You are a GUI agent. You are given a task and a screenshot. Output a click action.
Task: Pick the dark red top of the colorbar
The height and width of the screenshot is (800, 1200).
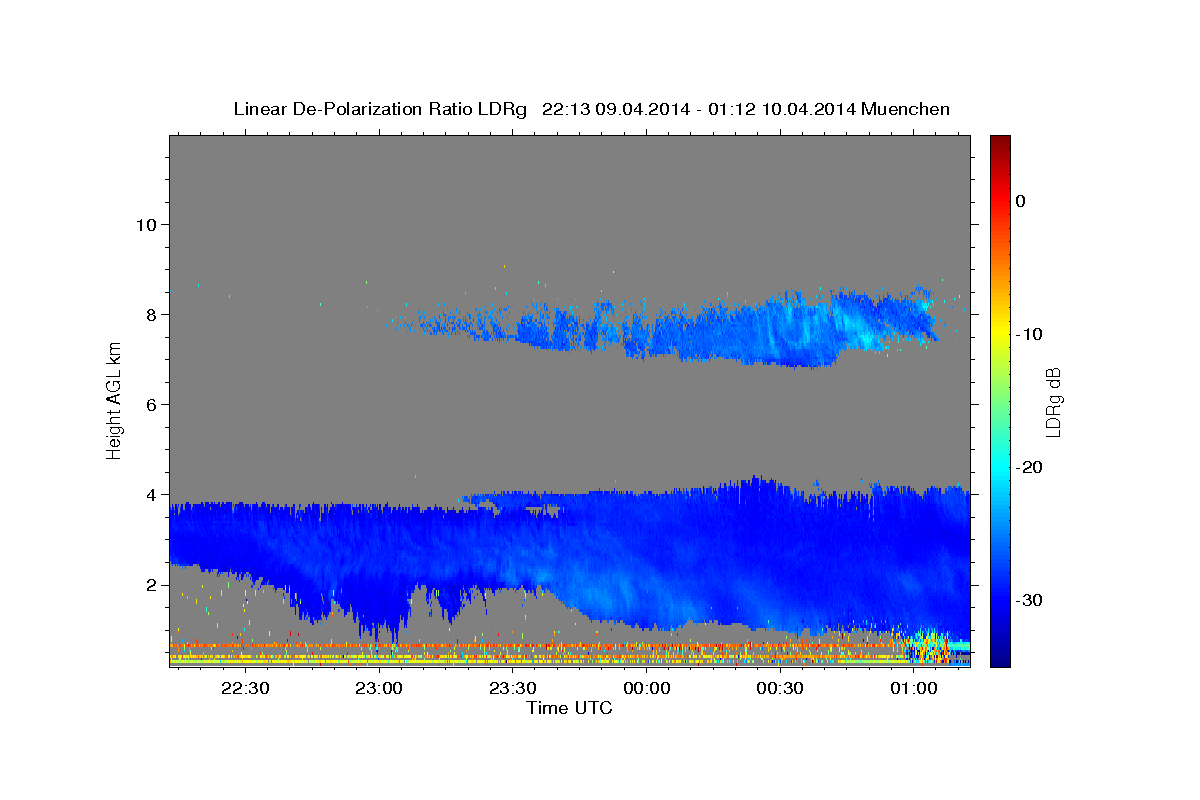[x=1000, y=142]
